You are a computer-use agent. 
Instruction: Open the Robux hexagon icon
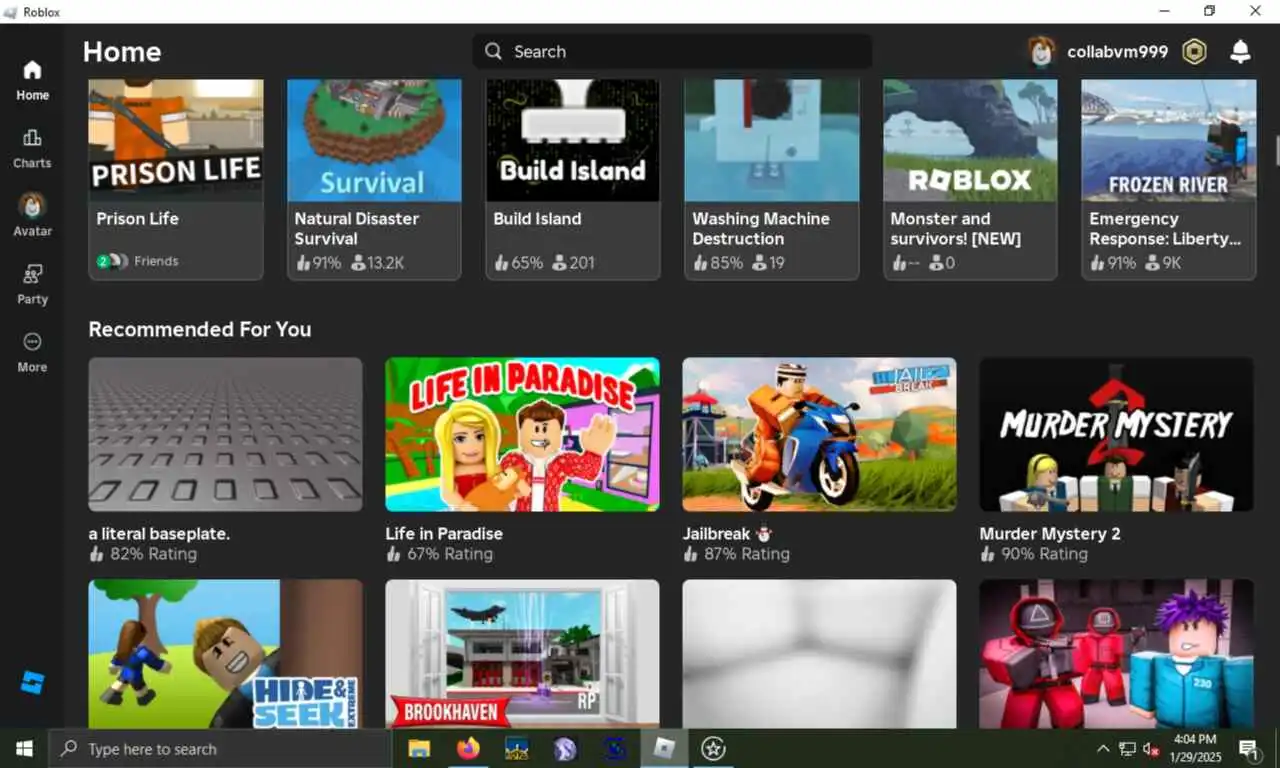click(1194, 52)
